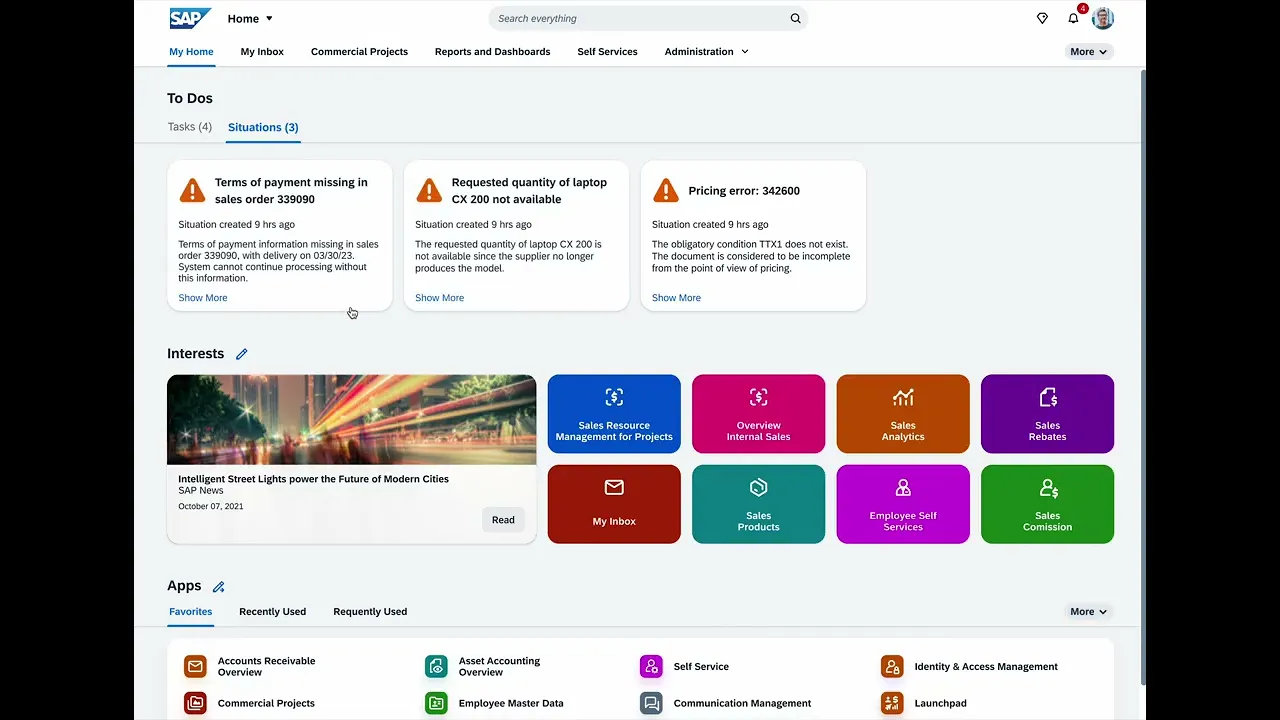Switch to the Tasks (4) tab
The height and width of the screenshot is (720, 1280).
pos(190,127)
